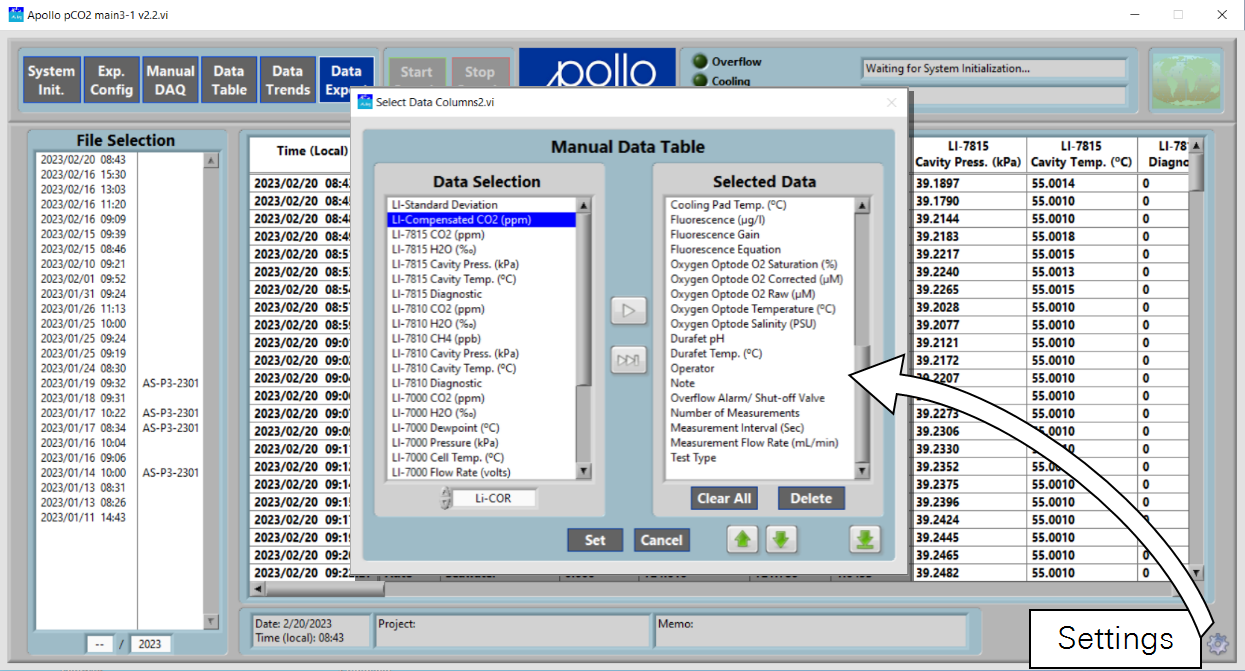Viewport: 1245px width, 671px height.
Task: Open the Data Trends tab
Action: pos(288,80)
